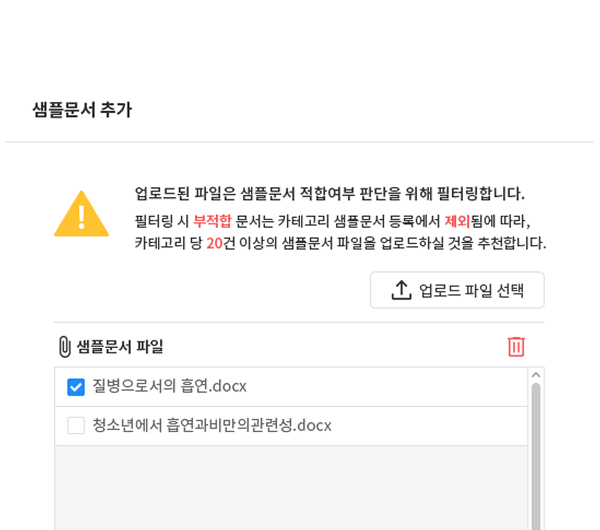The width and height of the screenshot is (600, 530).
Task: Click the 샘플문서 추가 dialog title
Action: tap(82, 110)
